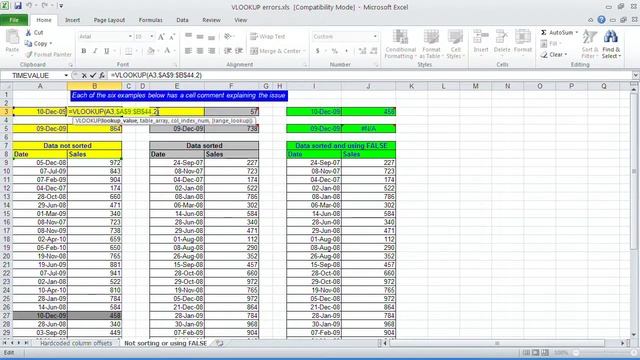Image resolution: width=640 pixels, height=360 pixels.
Task: Open Cell Styles gallery
Action: tap(455, 44)
